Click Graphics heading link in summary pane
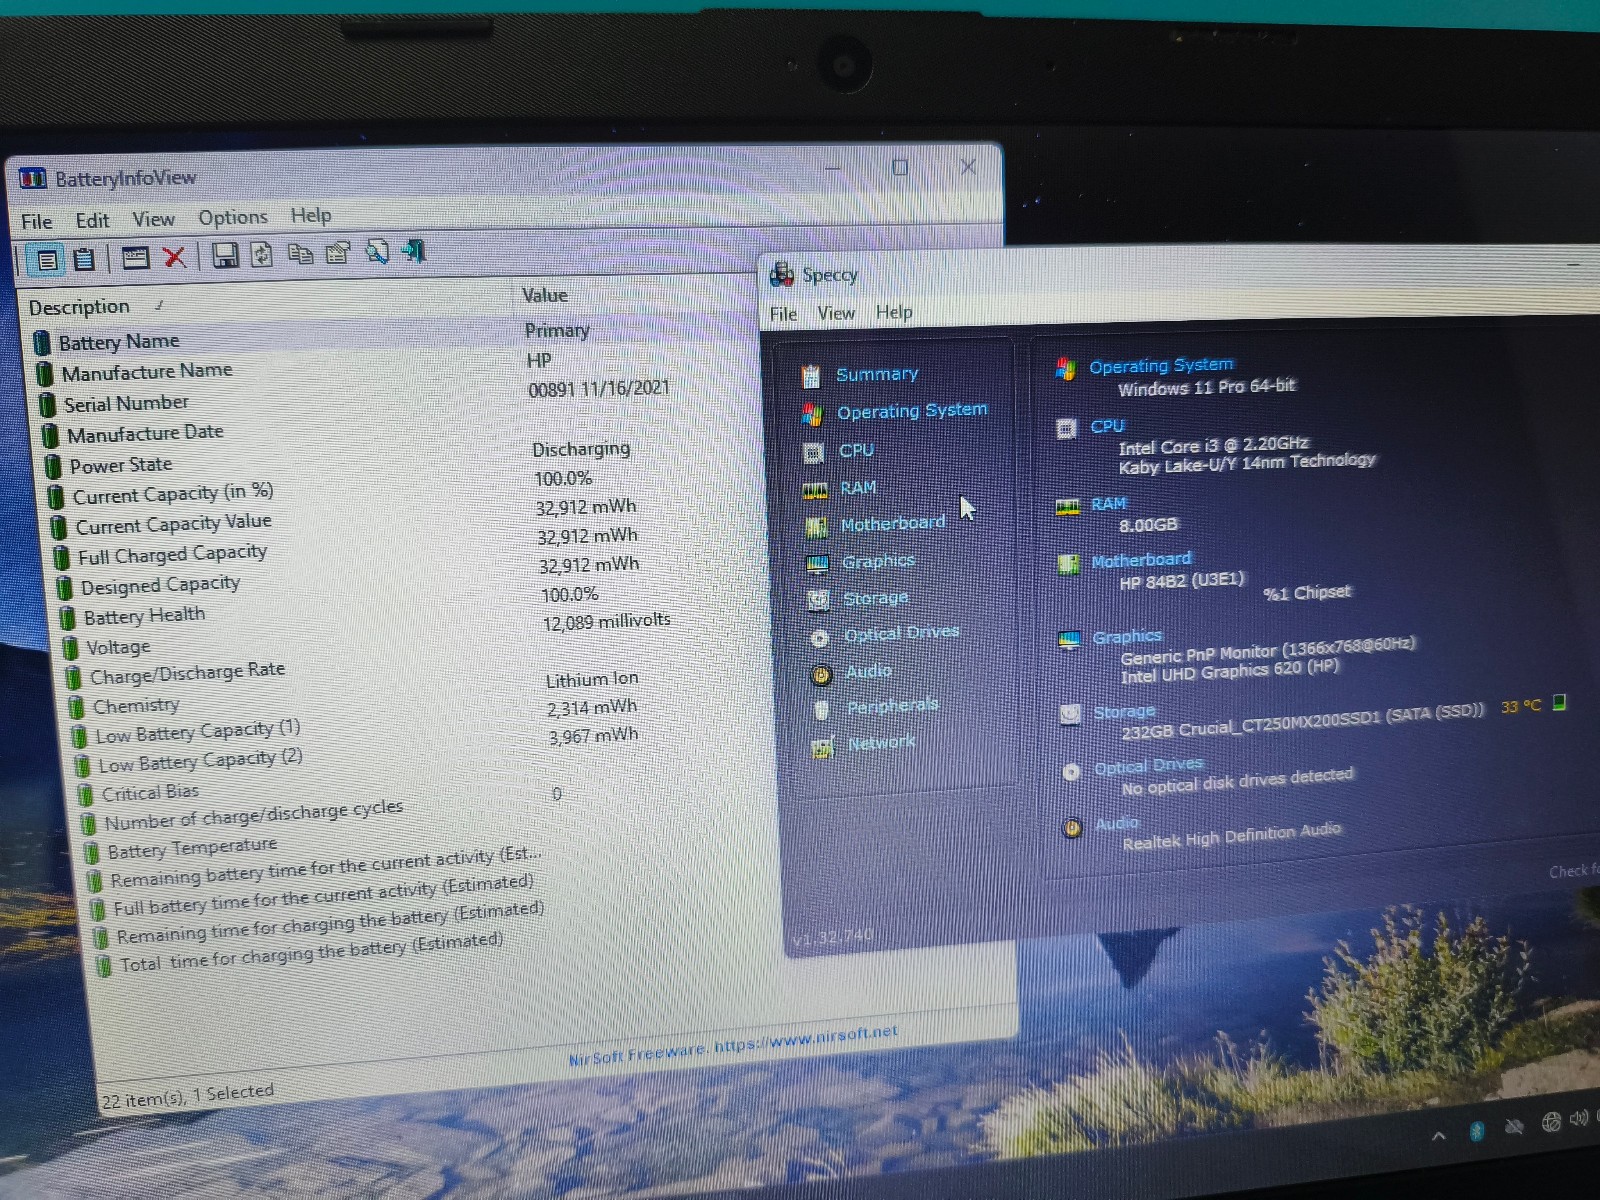This screenshot has width=1600, height=1200. pyautogui.click(x=1127, y=637)
